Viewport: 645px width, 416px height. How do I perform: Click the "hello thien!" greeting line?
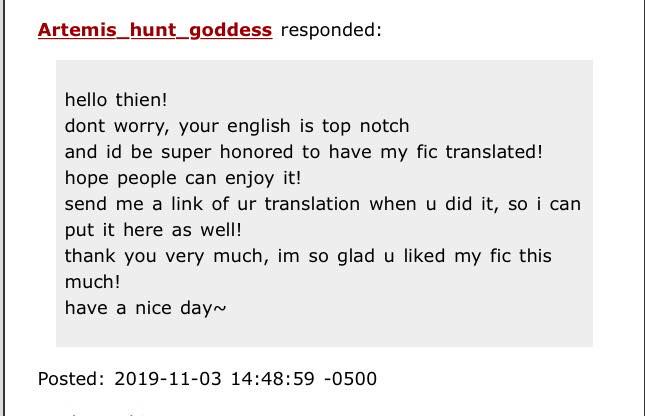pyautogui.click(x=116, y=100)
